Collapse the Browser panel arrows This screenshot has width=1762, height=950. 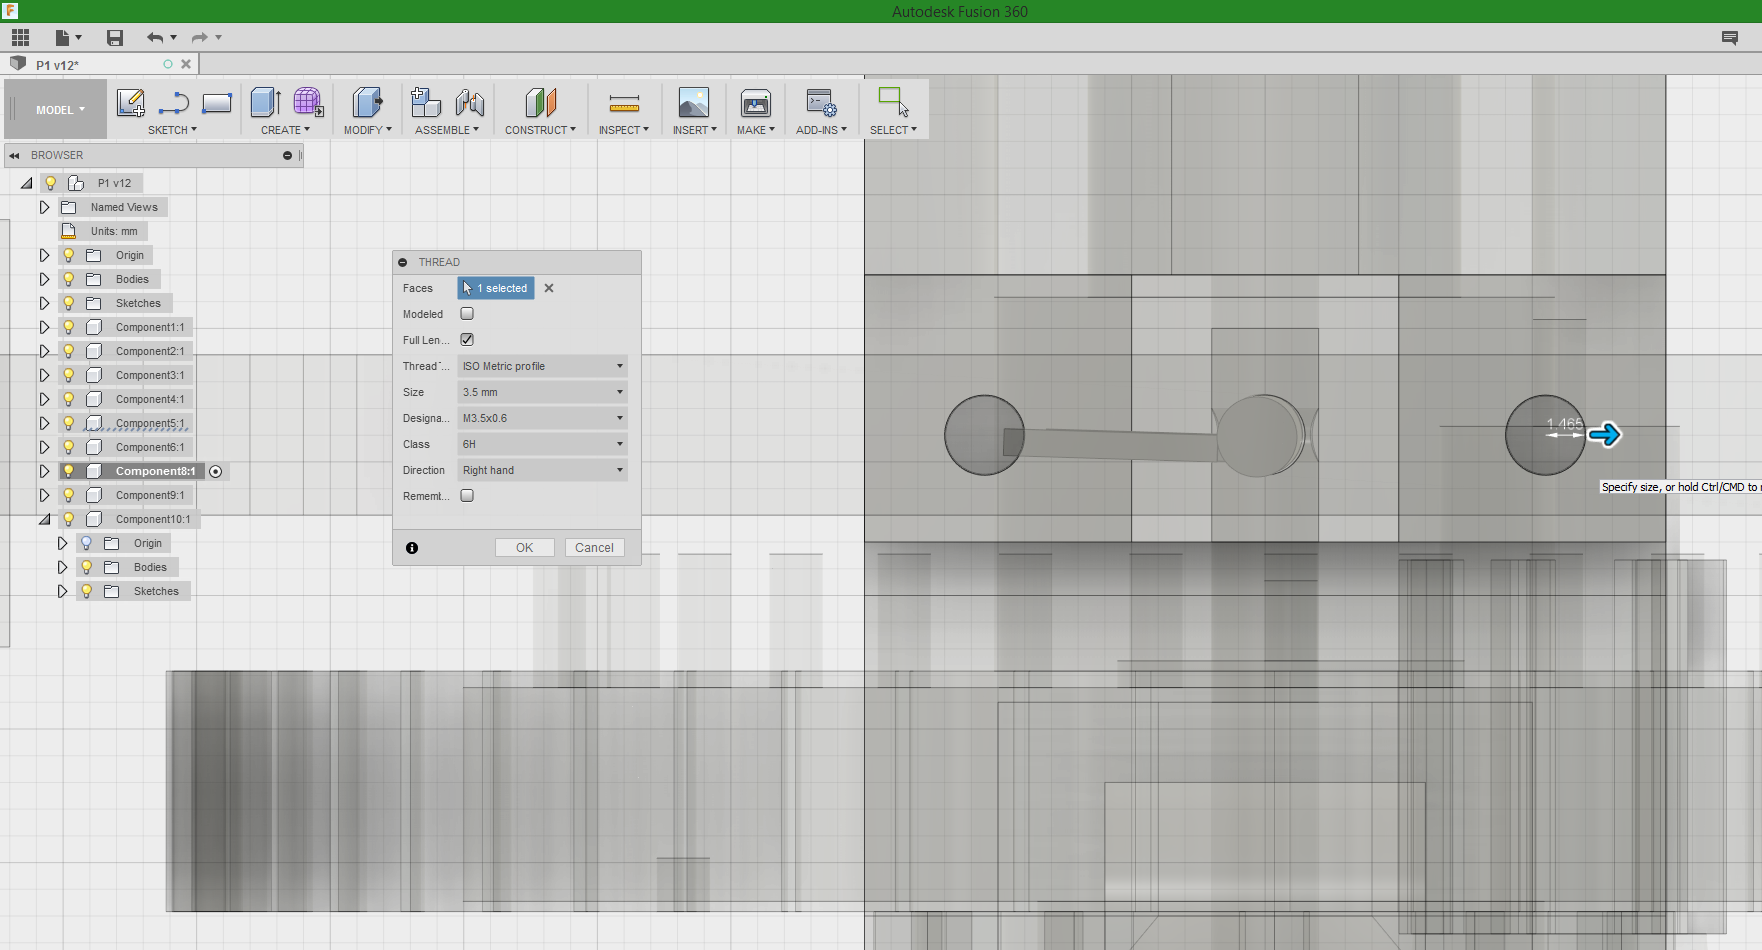tap(15, 156)
